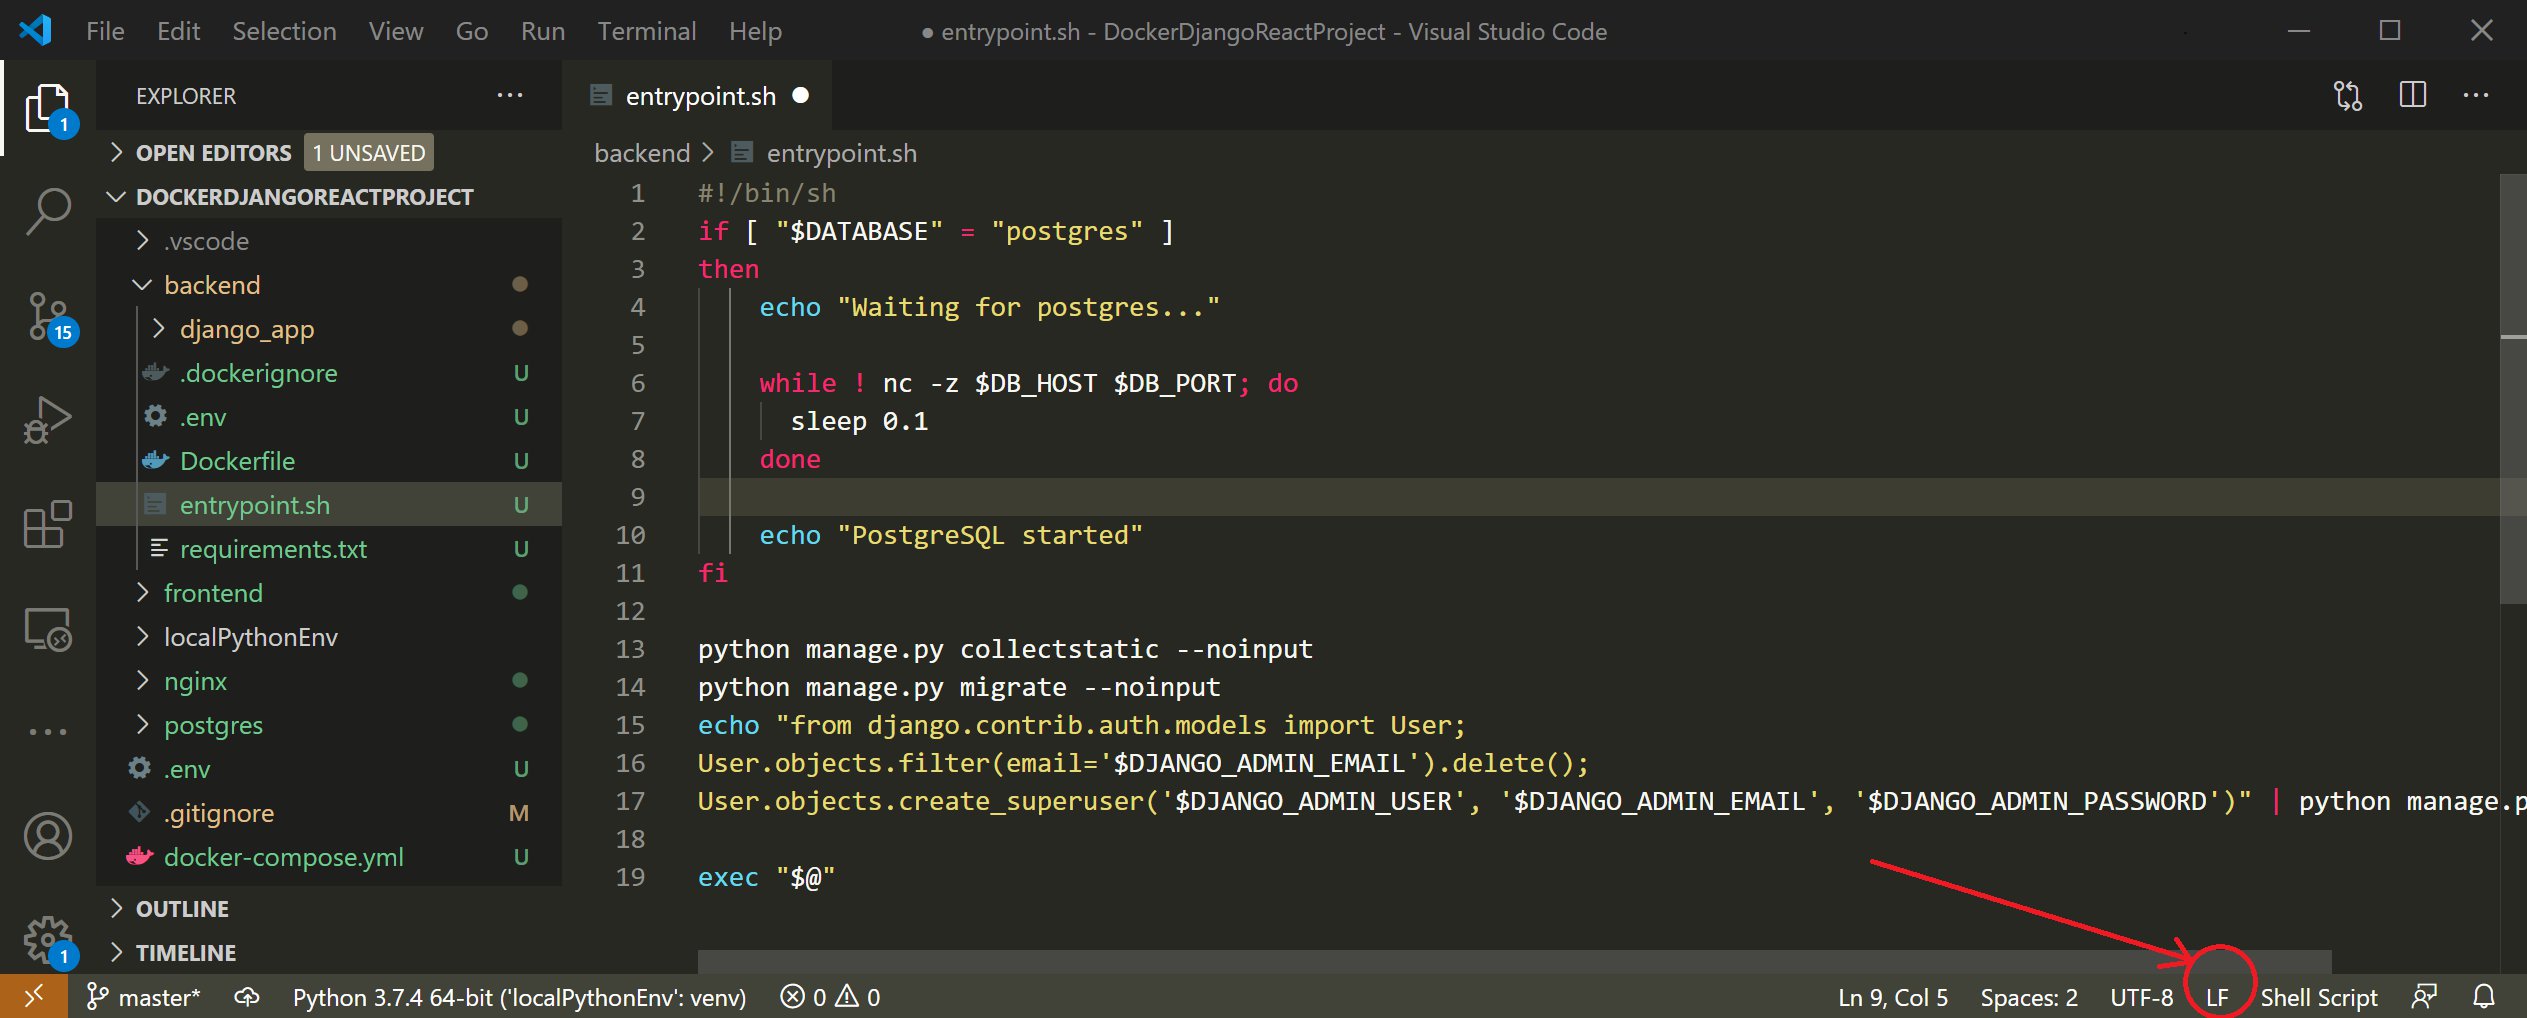Open the Search view in activity bar
This screenshot has height=1018, width=2527.
(48, 211)
